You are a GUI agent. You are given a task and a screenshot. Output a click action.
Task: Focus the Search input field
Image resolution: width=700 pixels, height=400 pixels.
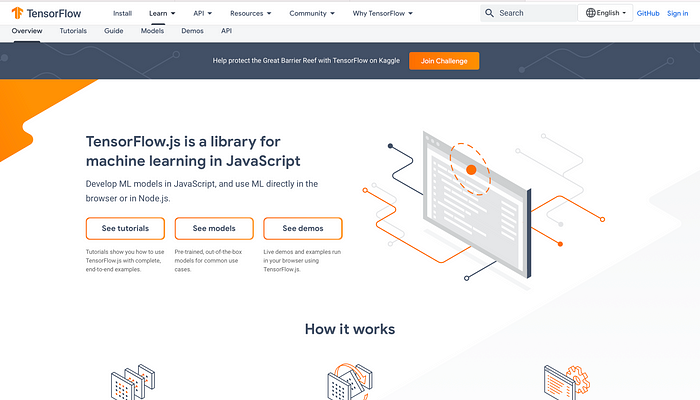click(x=529, y=13)
